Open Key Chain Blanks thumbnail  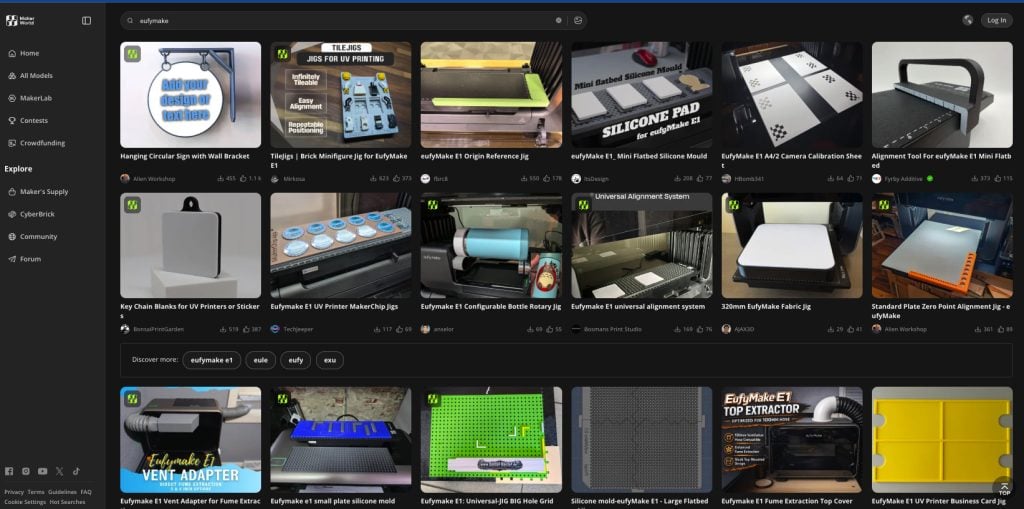[191, 246]
